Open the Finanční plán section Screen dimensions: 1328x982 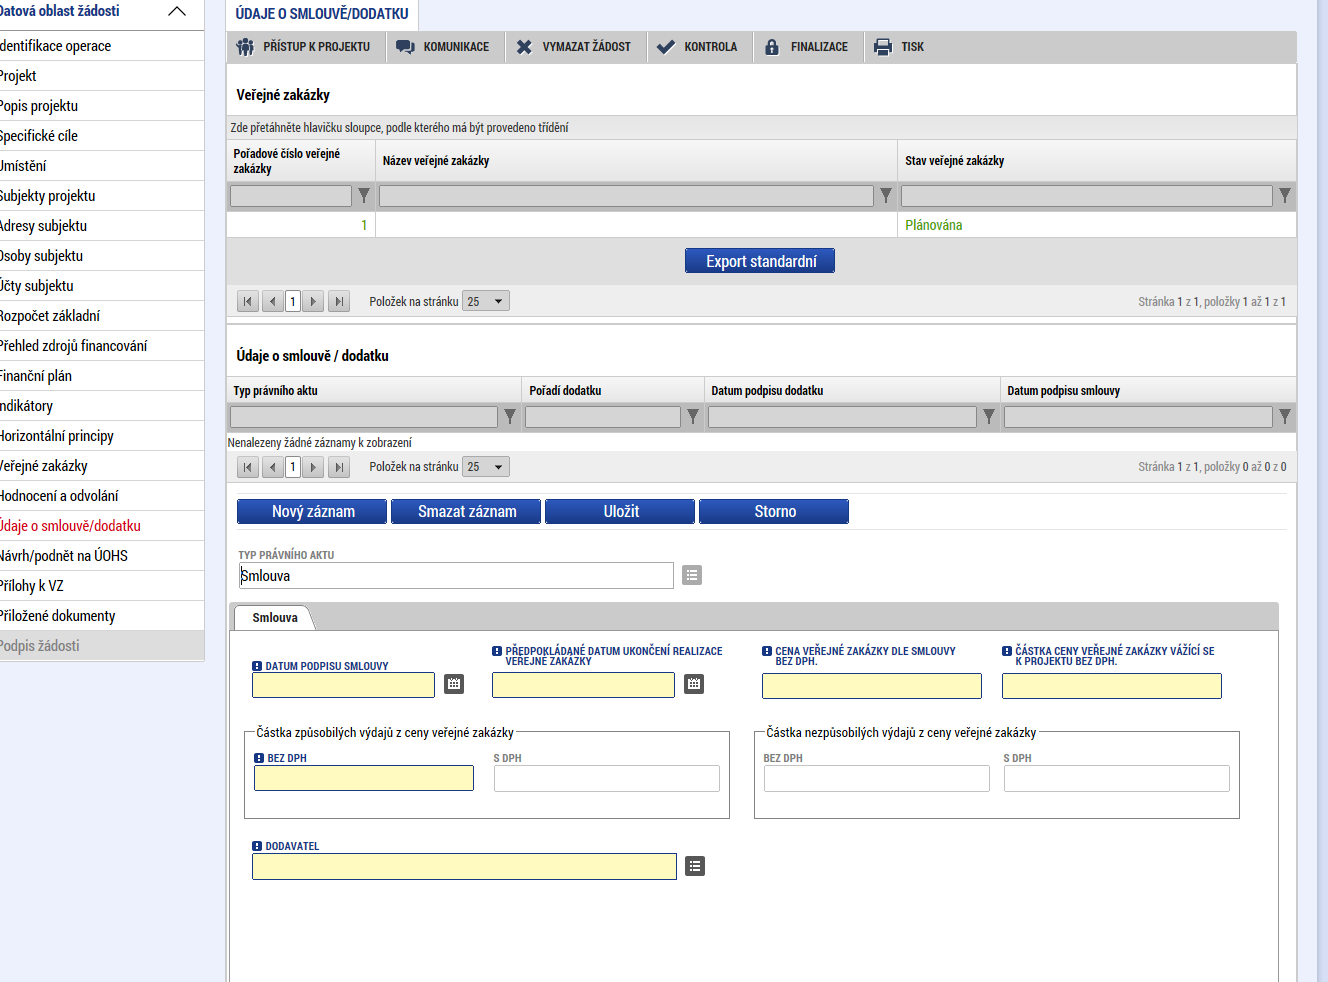(101, 376)
